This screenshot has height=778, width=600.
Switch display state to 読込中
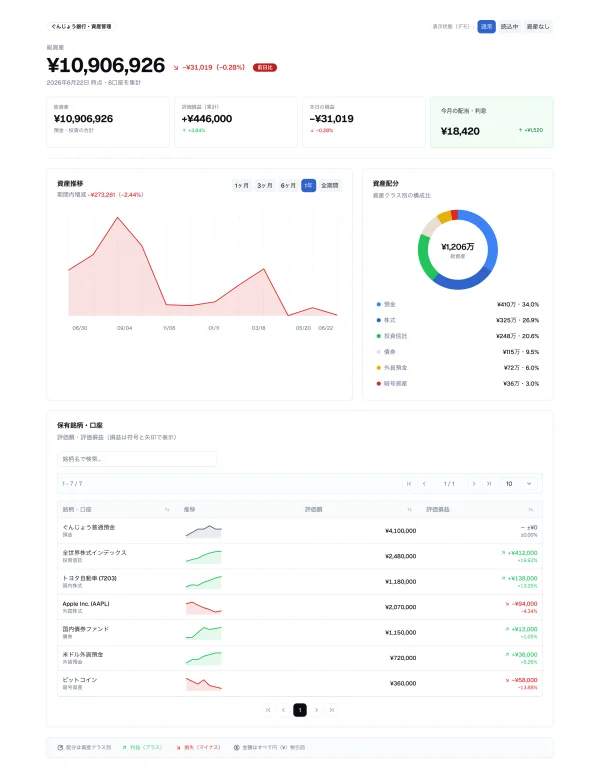click(509, 27)
